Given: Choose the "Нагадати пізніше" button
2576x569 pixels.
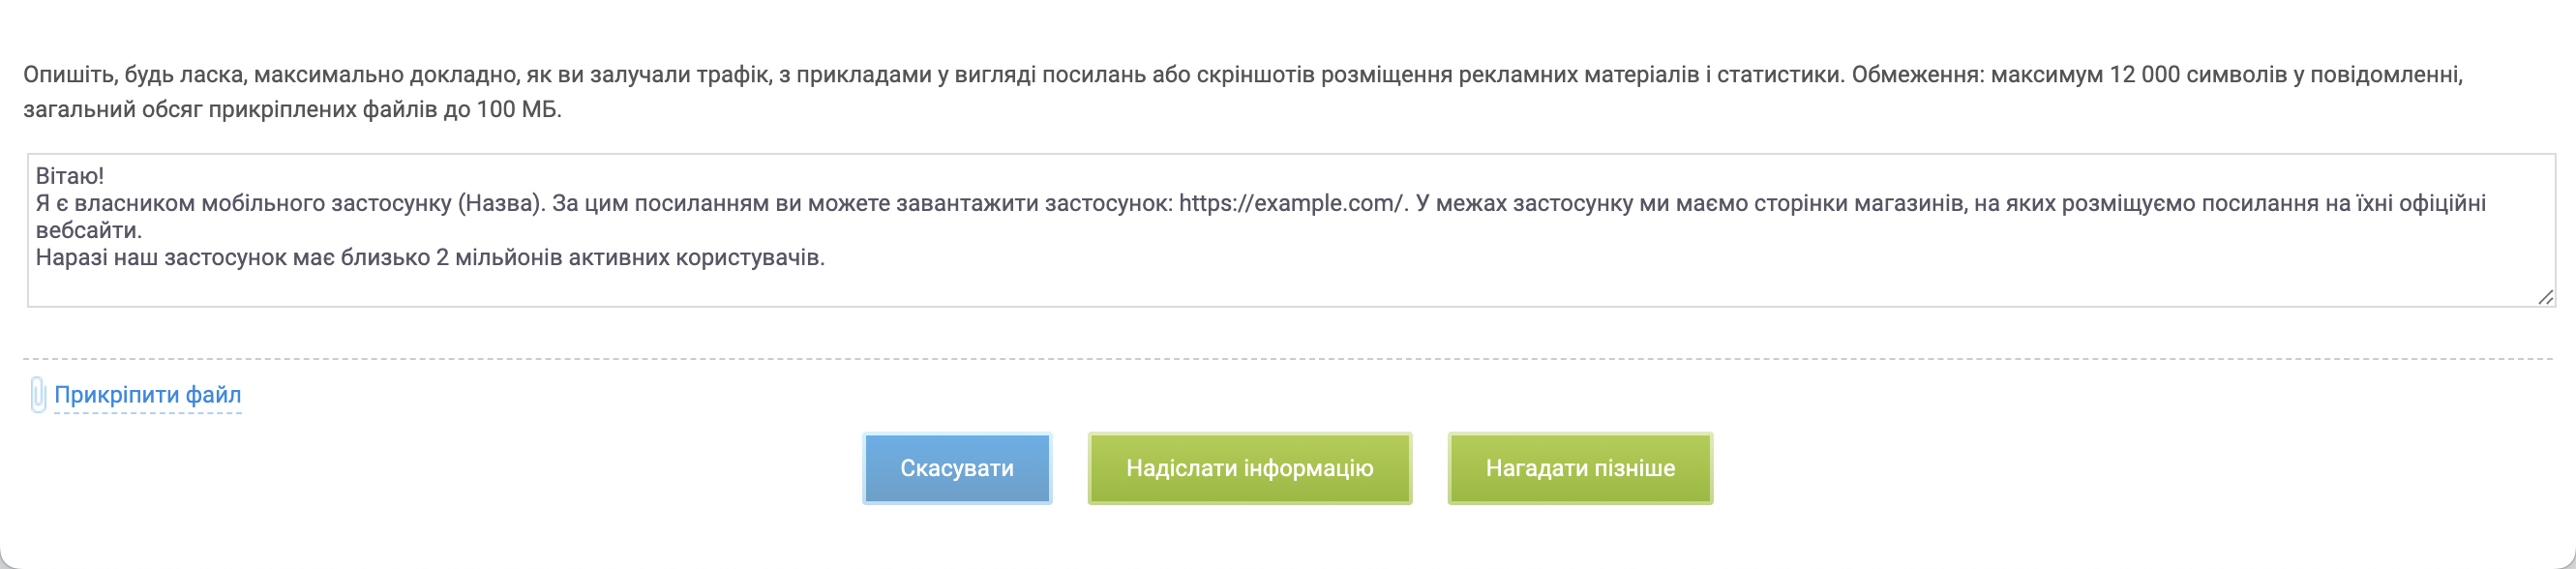Looking at the screenshot, I should [x=1579, y=468].
